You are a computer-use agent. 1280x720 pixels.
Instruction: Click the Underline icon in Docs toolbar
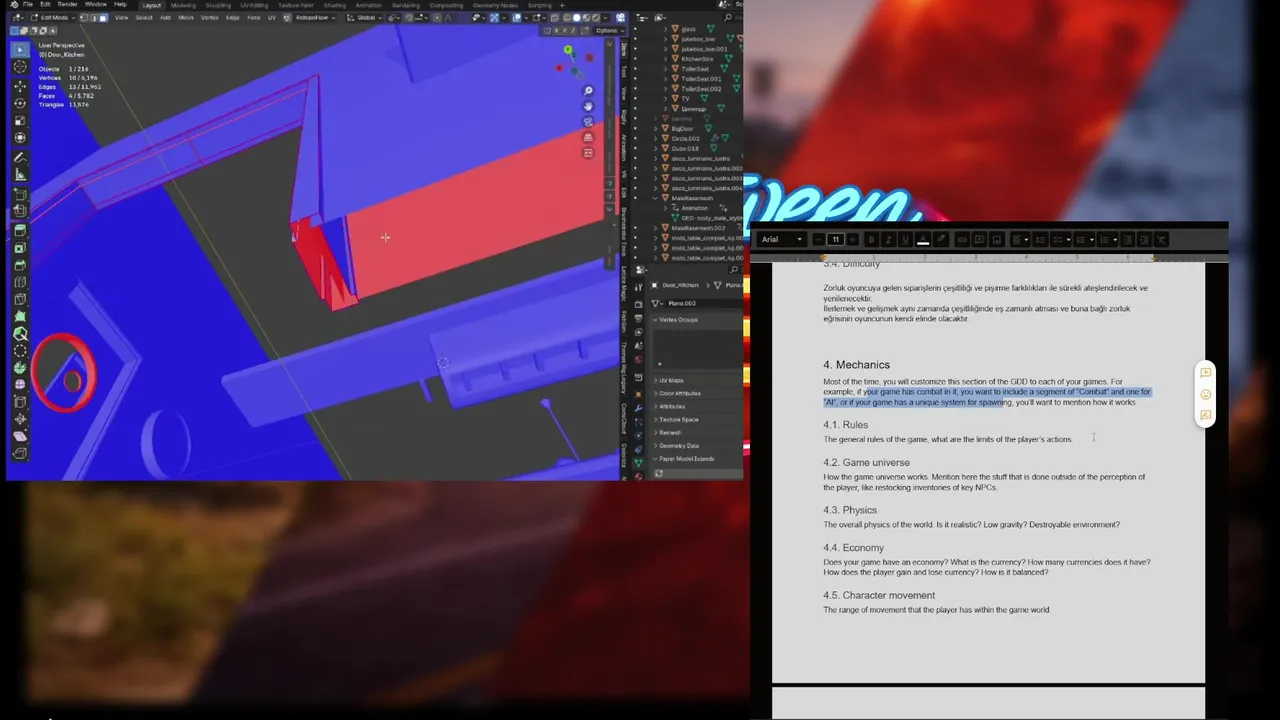click(x=906, y=240)
